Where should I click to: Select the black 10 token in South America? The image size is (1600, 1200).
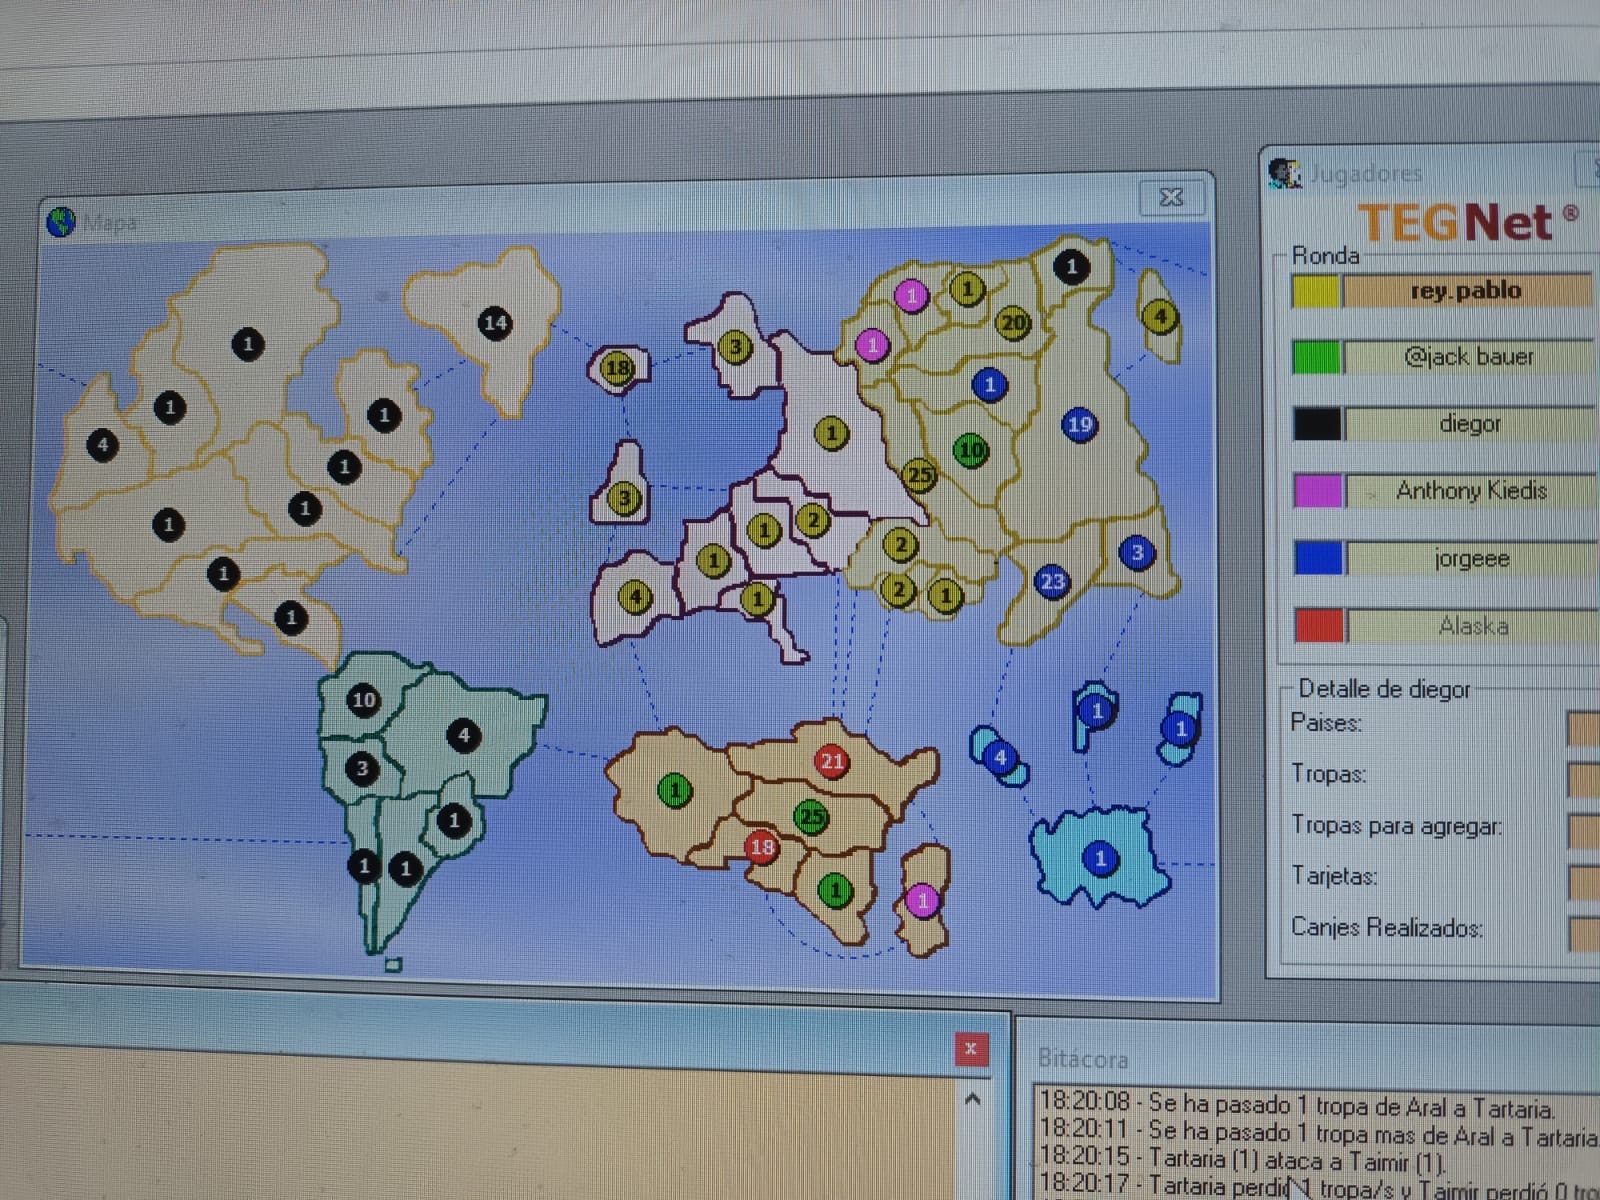click(364, 700)
